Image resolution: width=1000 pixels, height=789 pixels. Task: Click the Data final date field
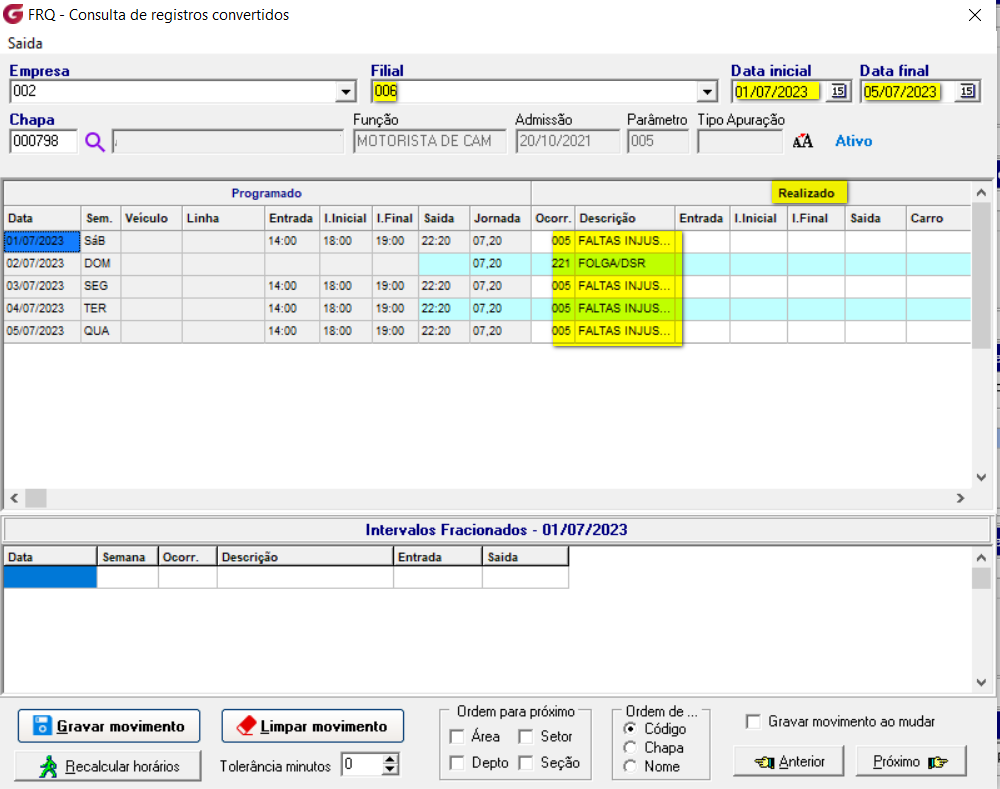pos(906,91)
